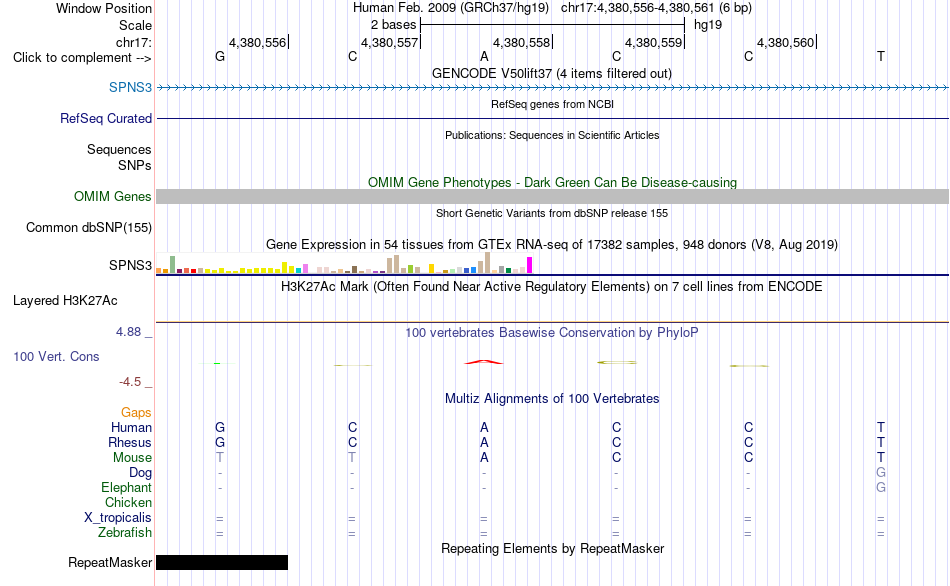Click coordinate label 4,380,559
The height and width of the screenshot is (586, 950).
tap(654, 42)
